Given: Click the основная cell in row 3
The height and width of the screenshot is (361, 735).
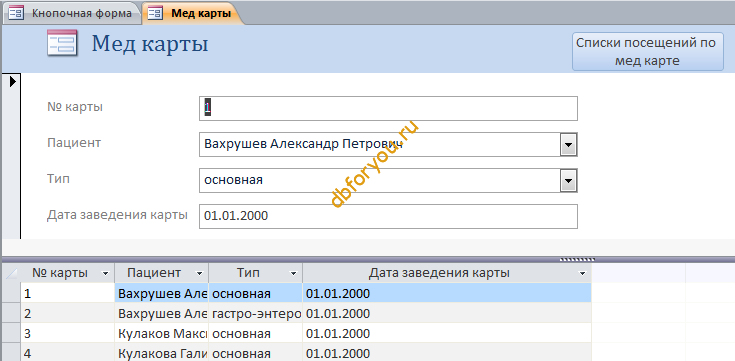Looking at the screenshot, I should pos(256,333).
